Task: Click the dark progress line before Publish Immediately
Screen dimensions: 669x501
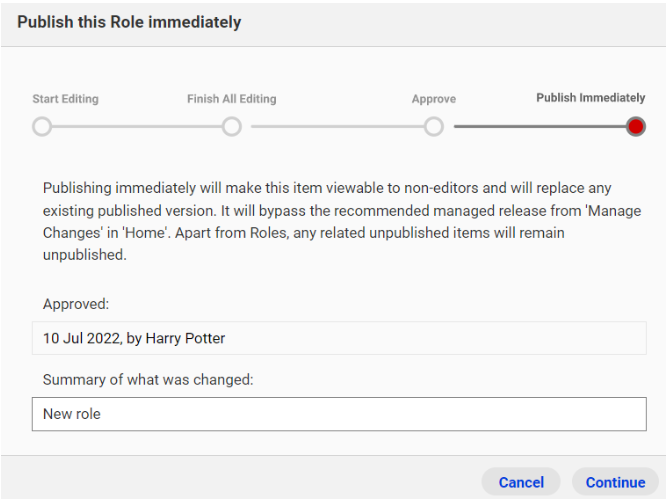Action: [540, 127]
